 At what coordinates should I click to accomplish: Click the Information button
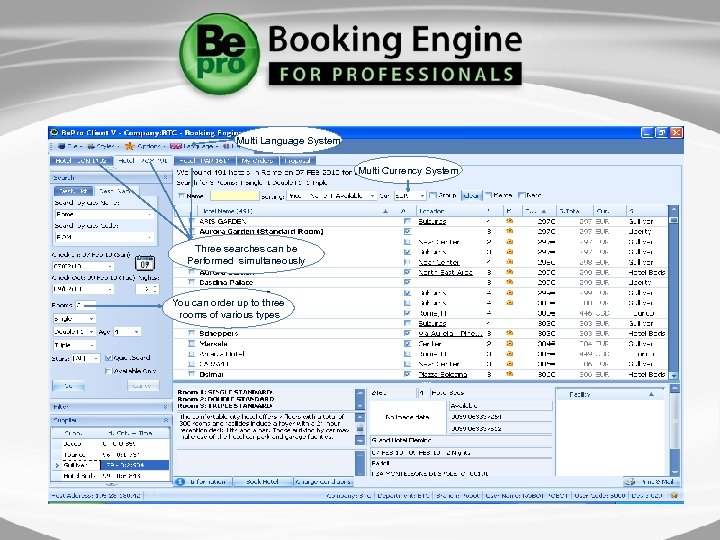click(x=203, y=482)
